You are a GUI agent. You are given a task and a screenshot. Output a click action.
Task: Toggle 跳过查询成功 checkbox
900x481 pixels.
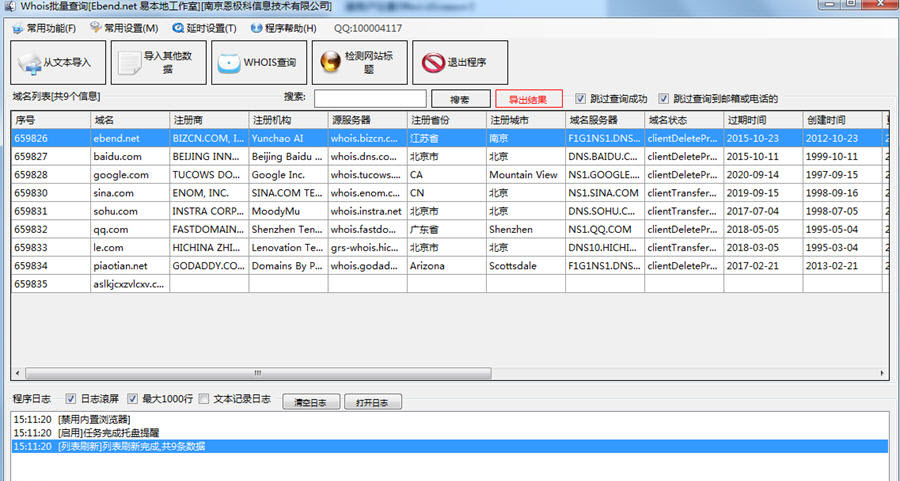(x=580, y=98)
